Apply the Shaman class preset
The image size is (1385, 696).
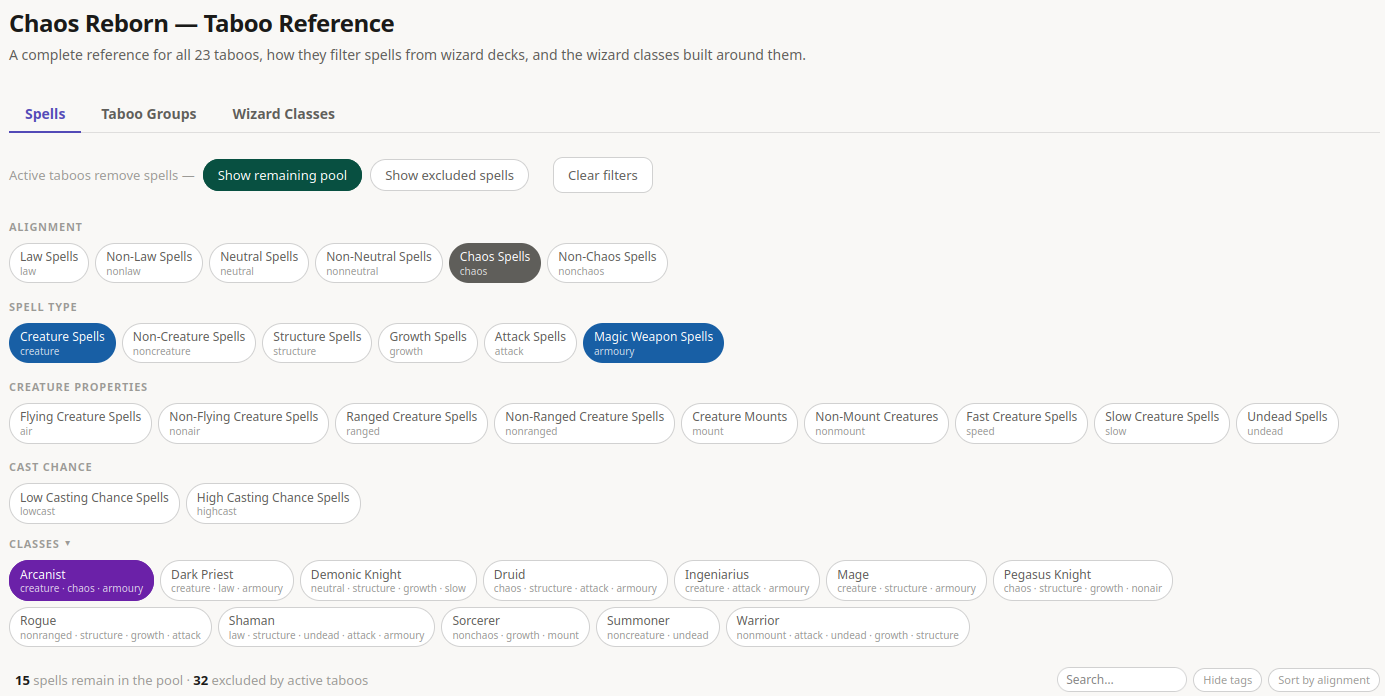pos(326,627)
